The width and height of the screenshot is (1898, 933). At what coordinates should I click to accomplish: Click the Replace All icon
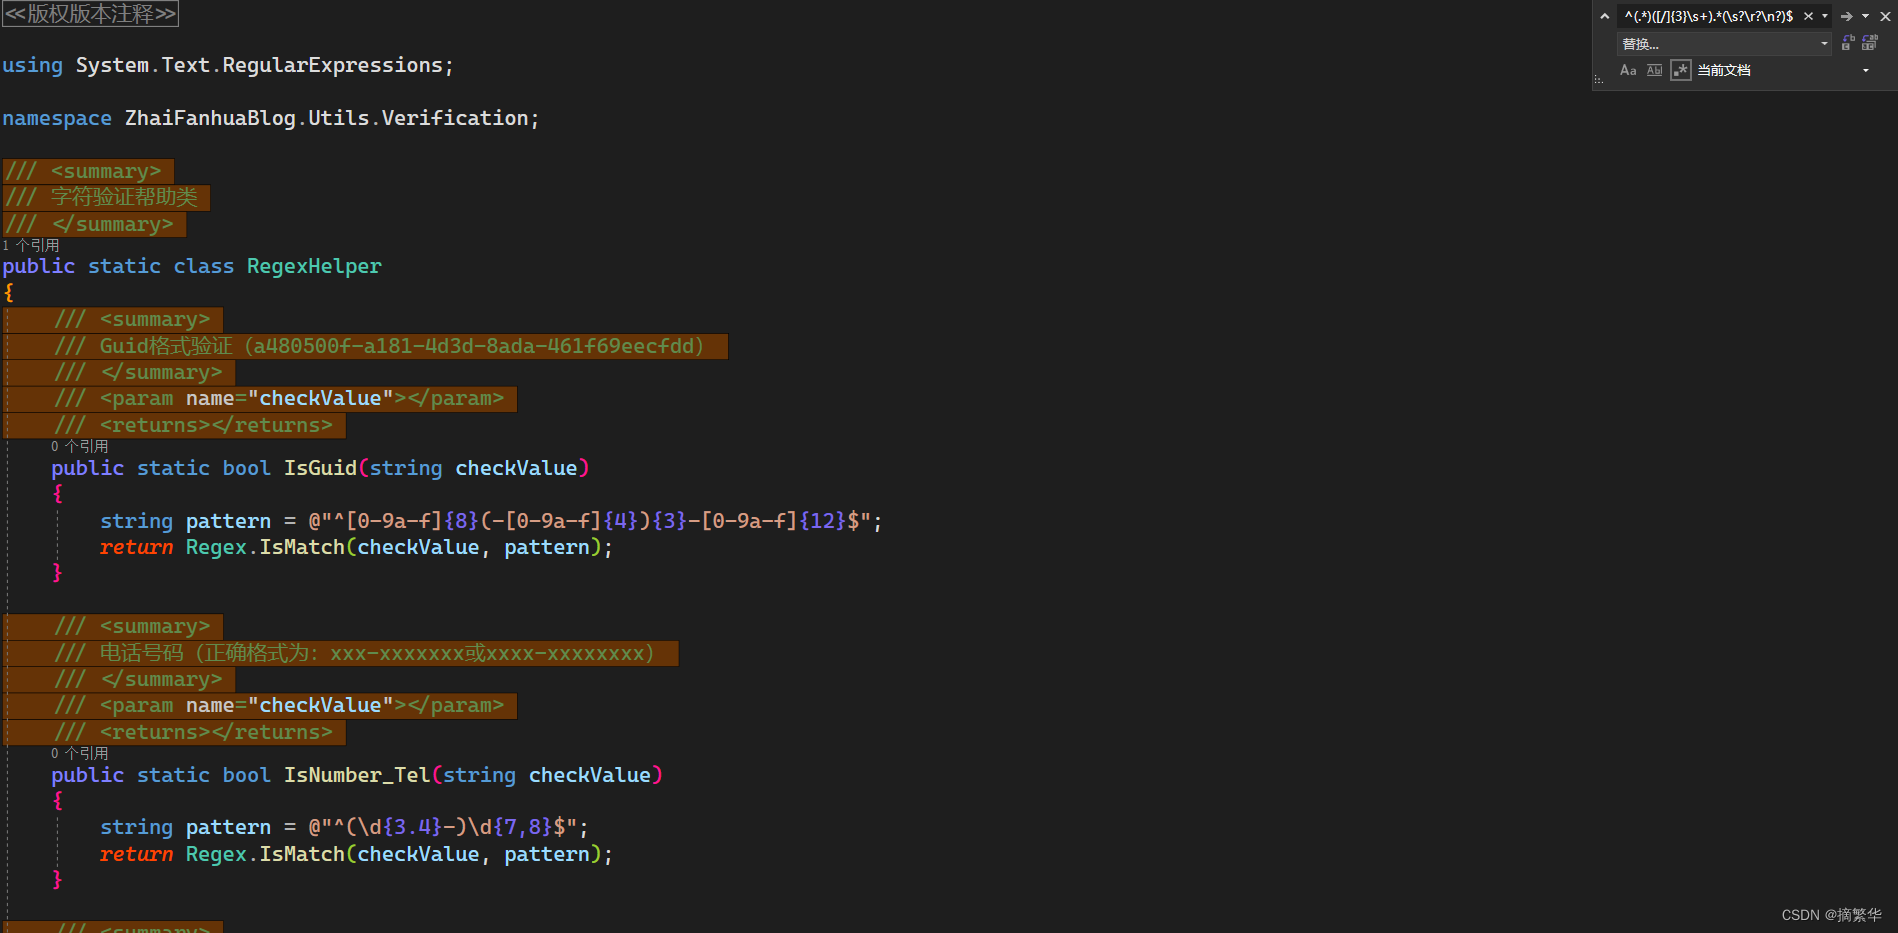pos(1869,43)
